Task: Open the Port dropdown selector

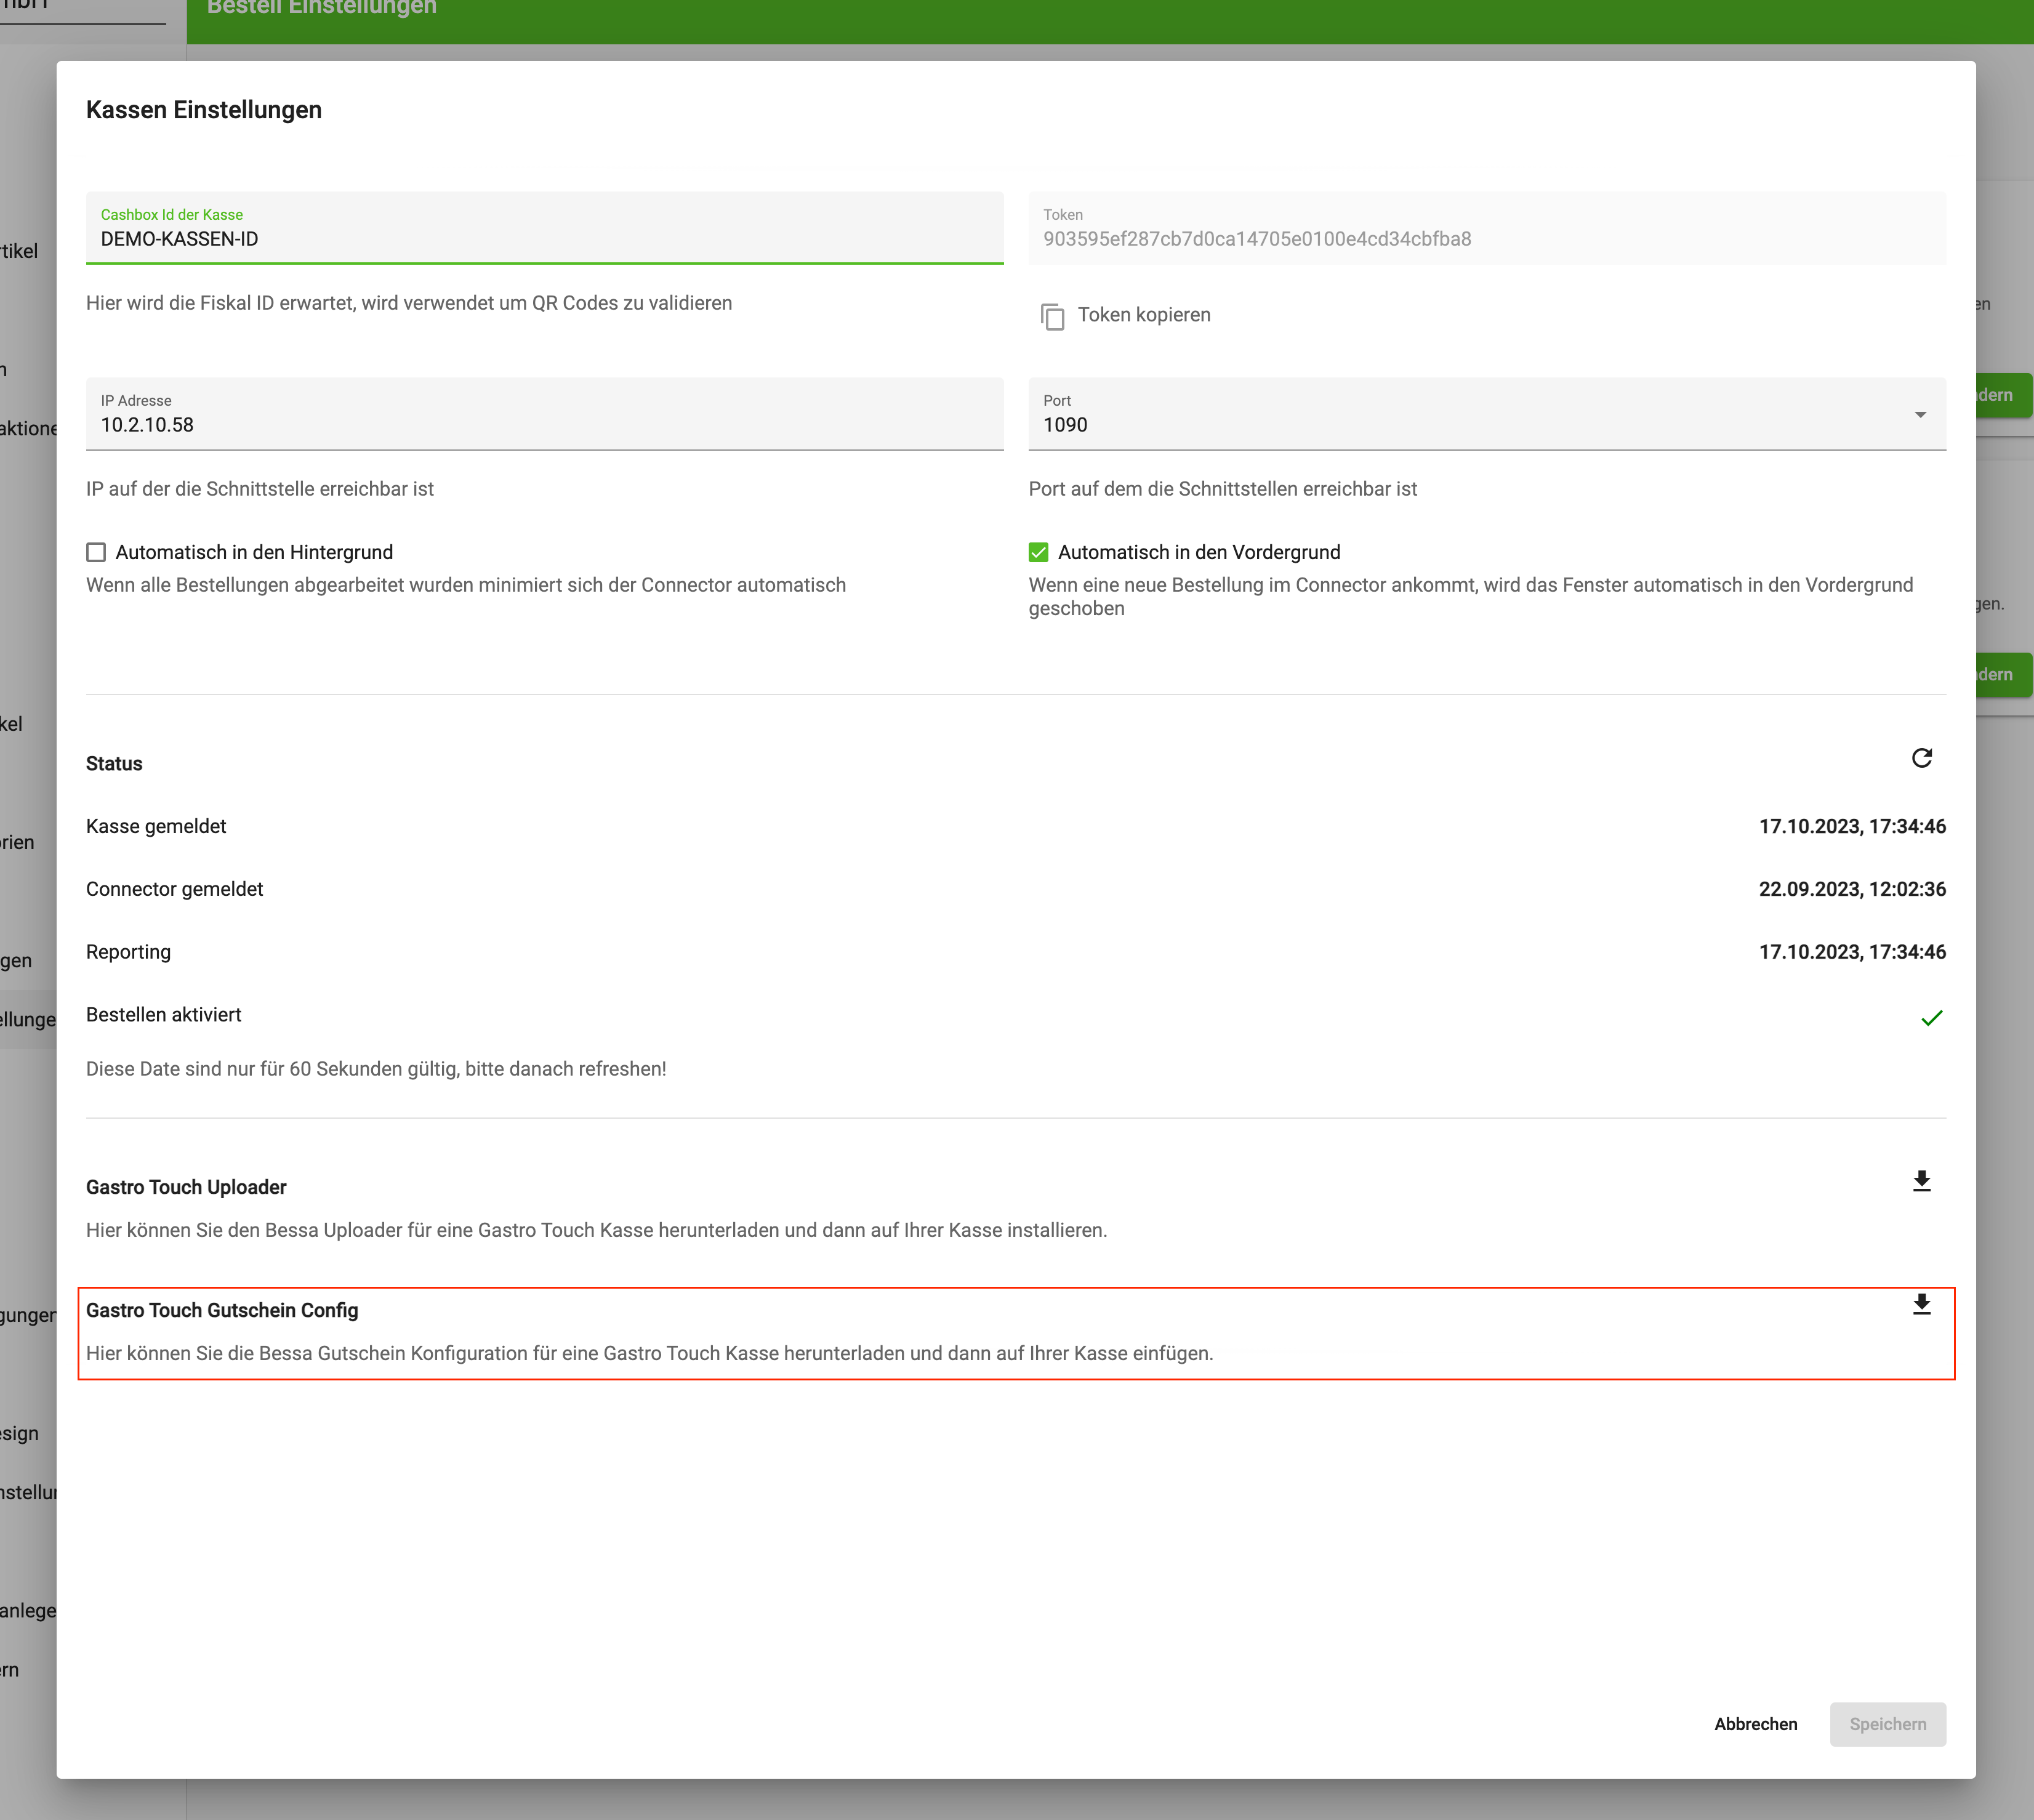Action: (1921, 414)
